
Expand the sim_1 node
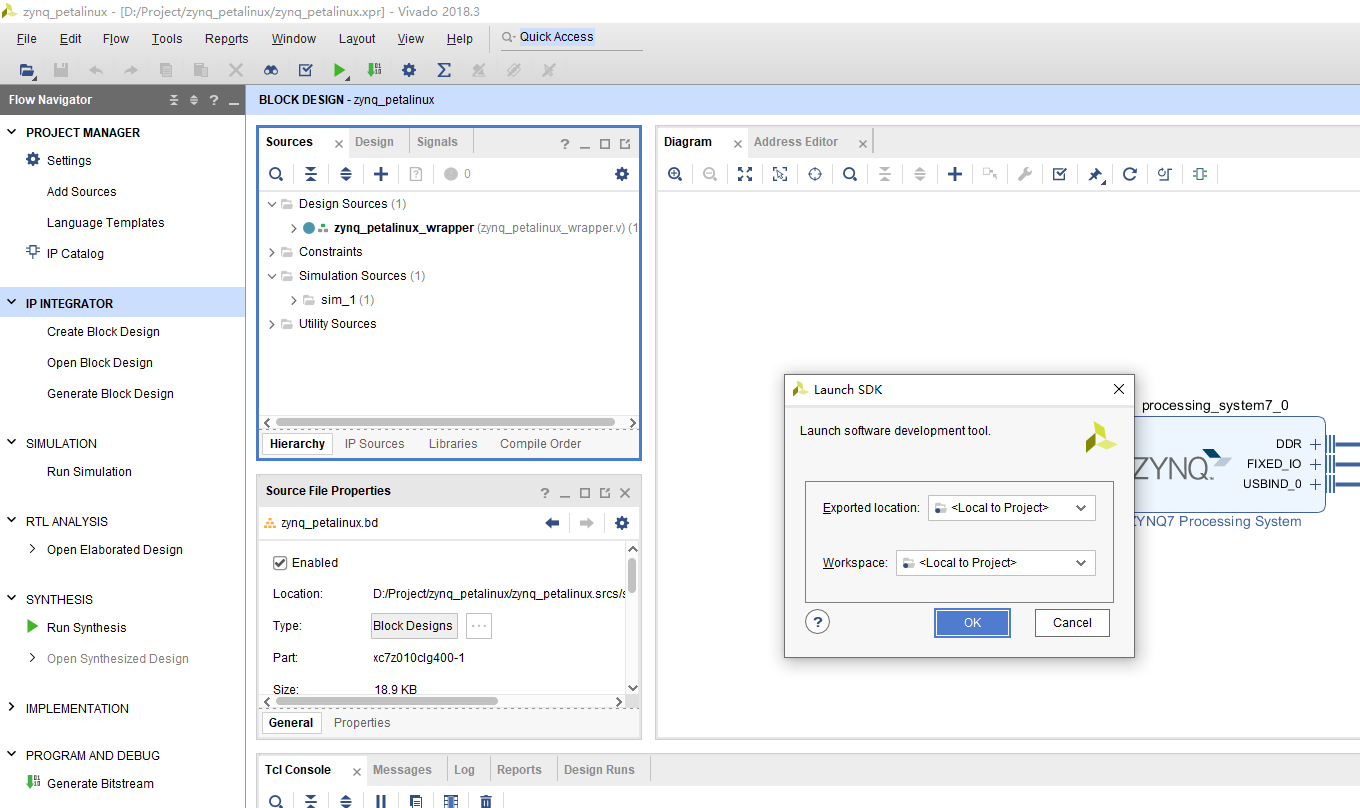pyautogui.click(x=293, y=300)
